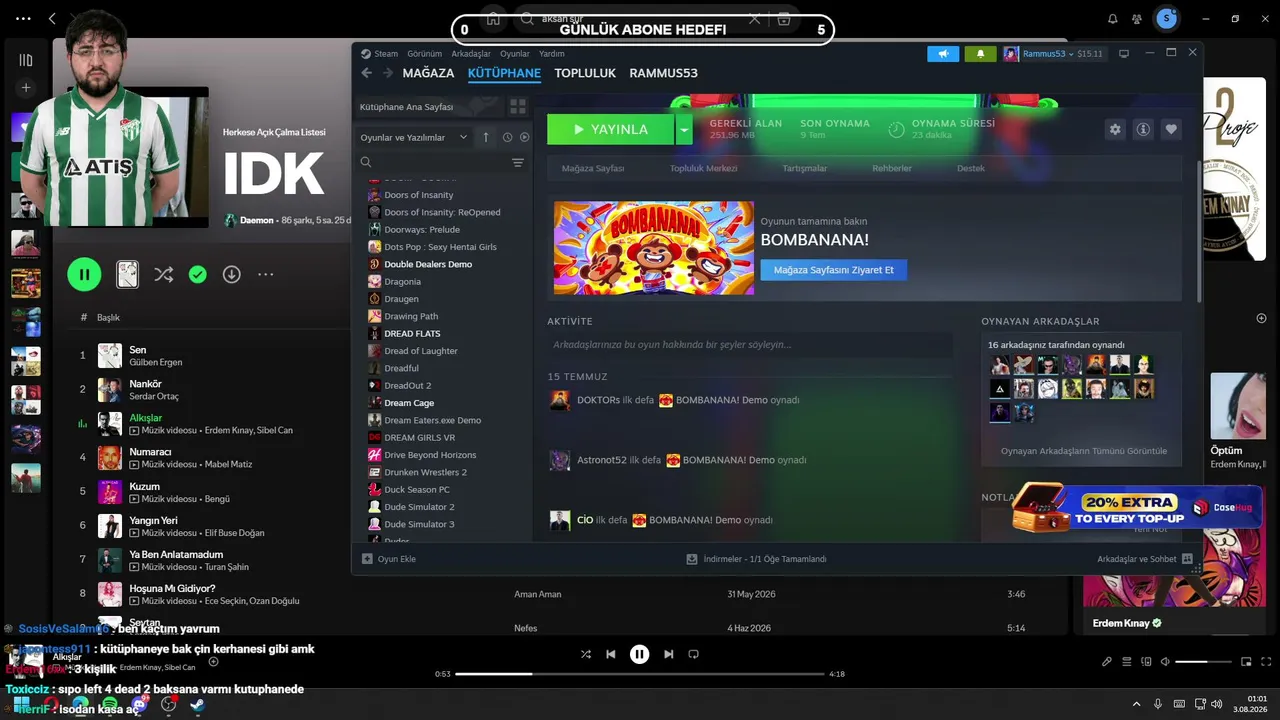This screenshot has height=720, width=1280.
Task: Open Steam announcements megaphone icon
Action: point(943,53)
